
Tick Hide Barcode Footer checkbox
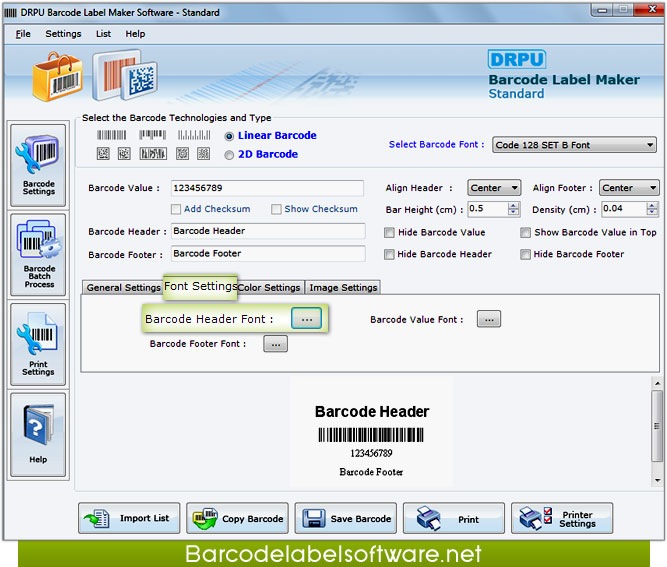click(x=525, y=254)
